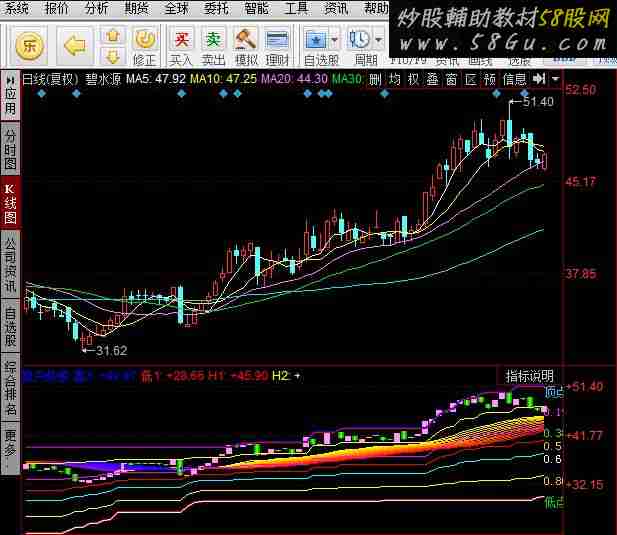Click the 区 range button
Screen dimensions: 617x535
pos(471,79)
